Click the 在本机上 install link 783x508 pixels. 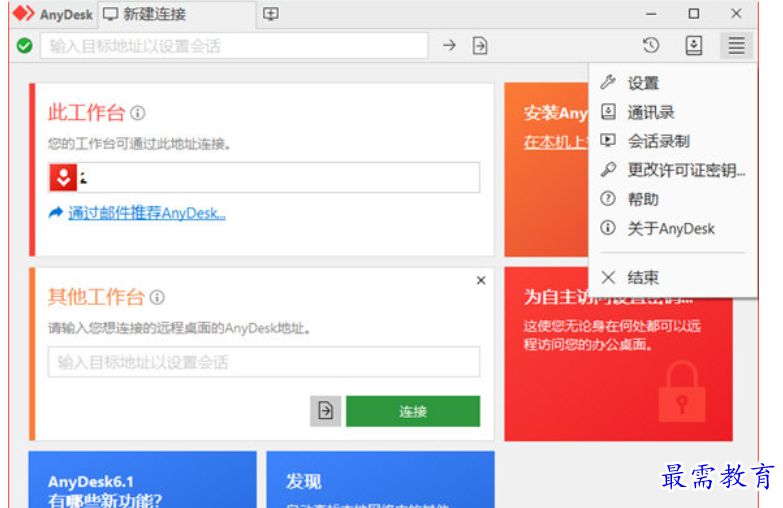(x=555, y=142)
